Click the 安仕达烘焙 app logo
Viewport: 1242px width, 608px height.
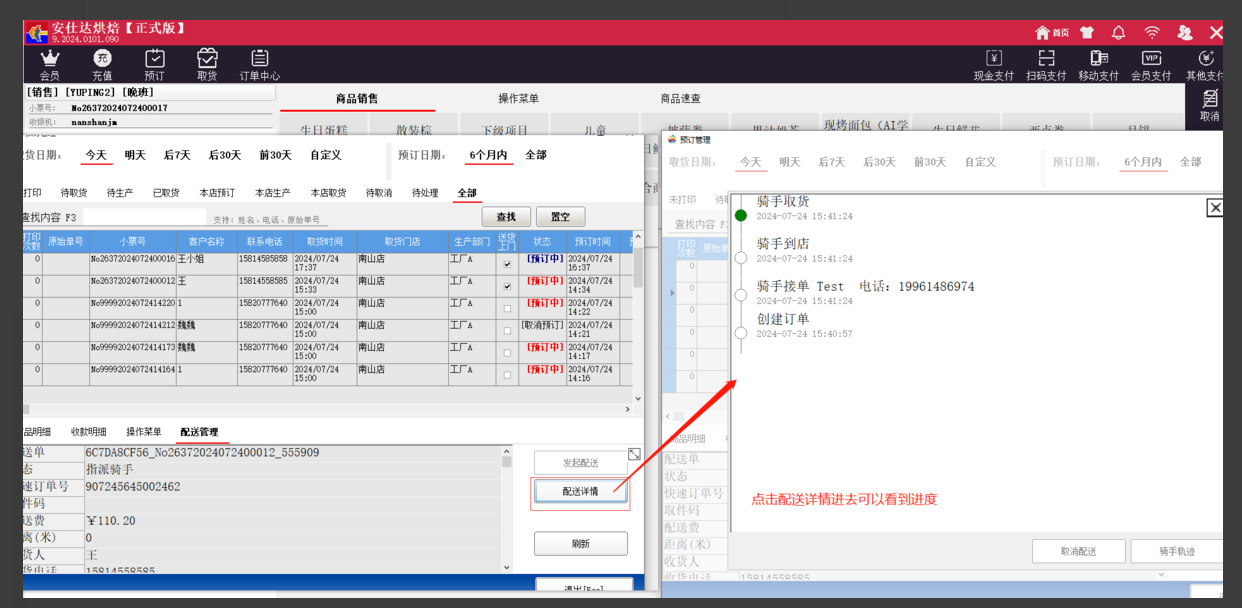click(36, 32)
